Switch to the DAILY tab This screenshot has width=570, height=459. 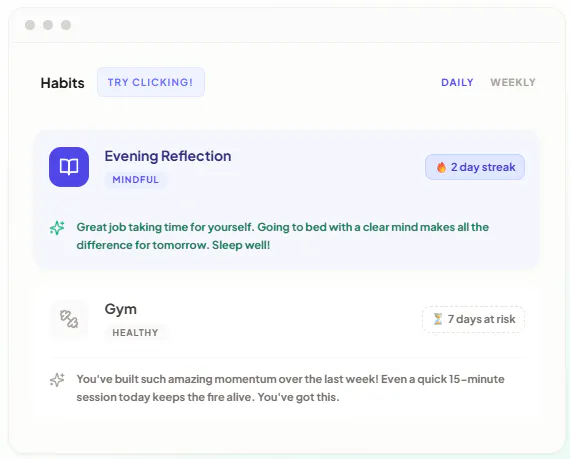(457, 82)
